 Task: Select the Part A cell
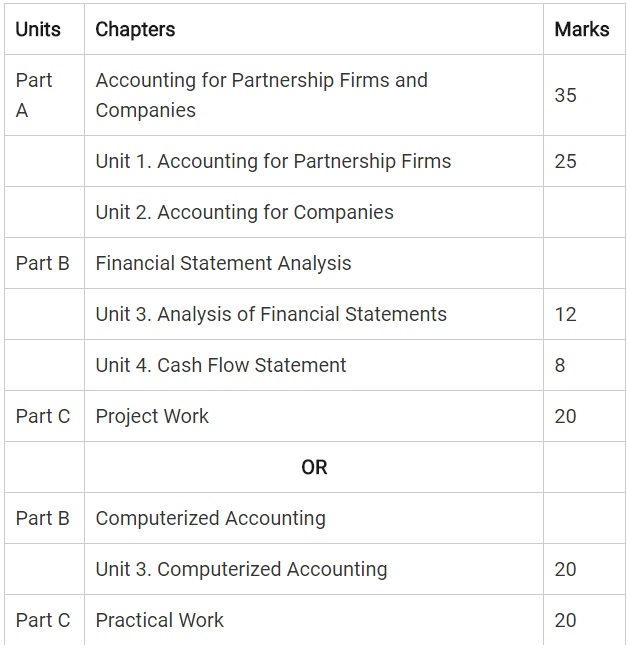point(34,95)
